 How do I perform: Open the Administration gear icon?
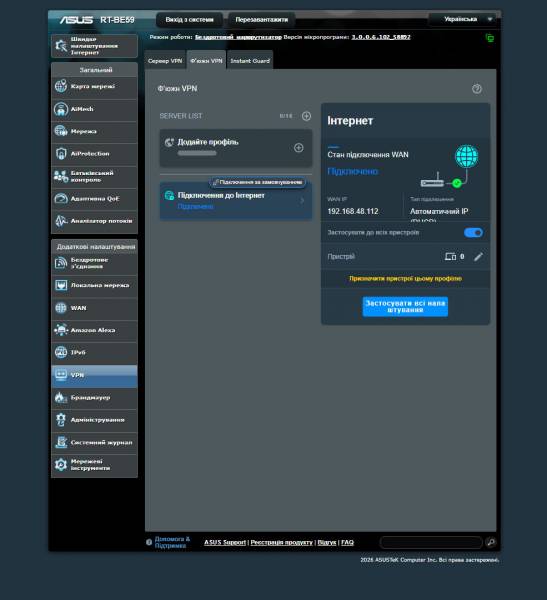pyautogui.click(x=61, y=420)
